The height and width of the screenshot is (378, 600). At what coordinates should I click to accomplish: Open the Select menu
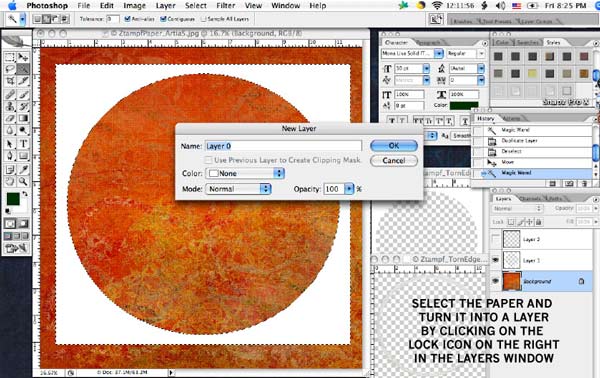click(x=196, y=5)
